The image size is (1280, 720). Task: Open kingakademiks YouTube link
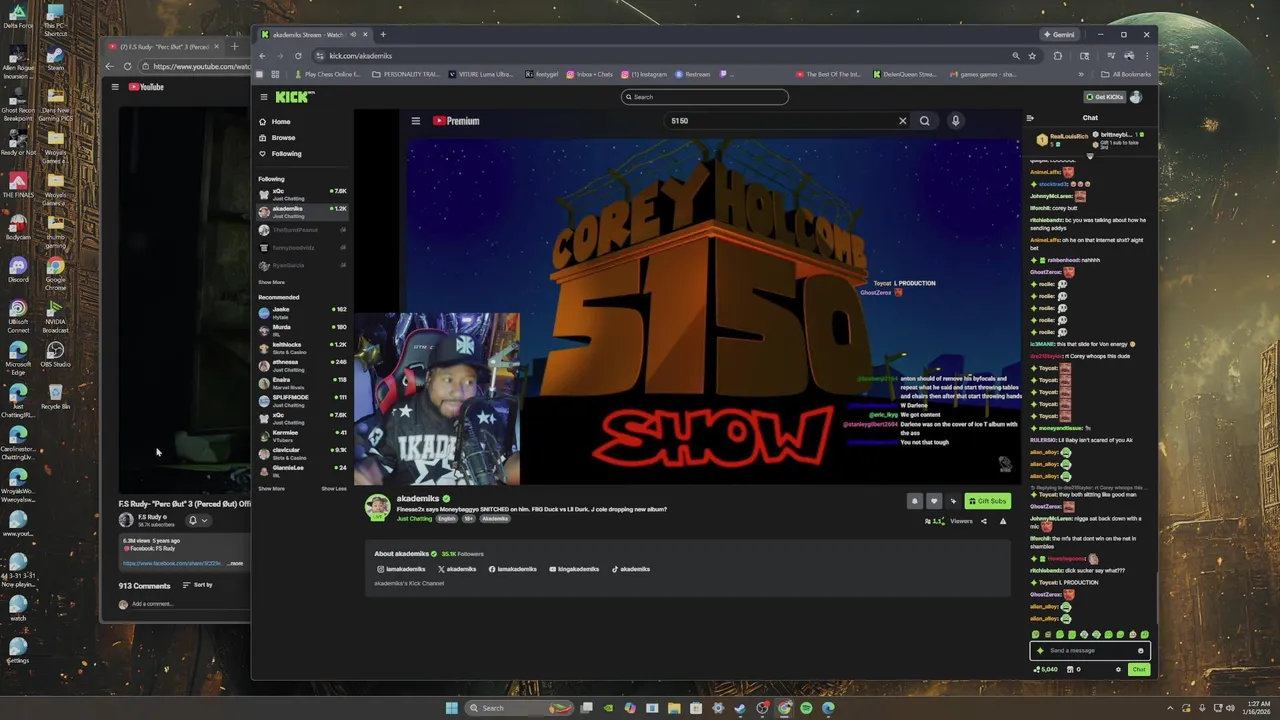pyautogui.click(x=574, y=569)
